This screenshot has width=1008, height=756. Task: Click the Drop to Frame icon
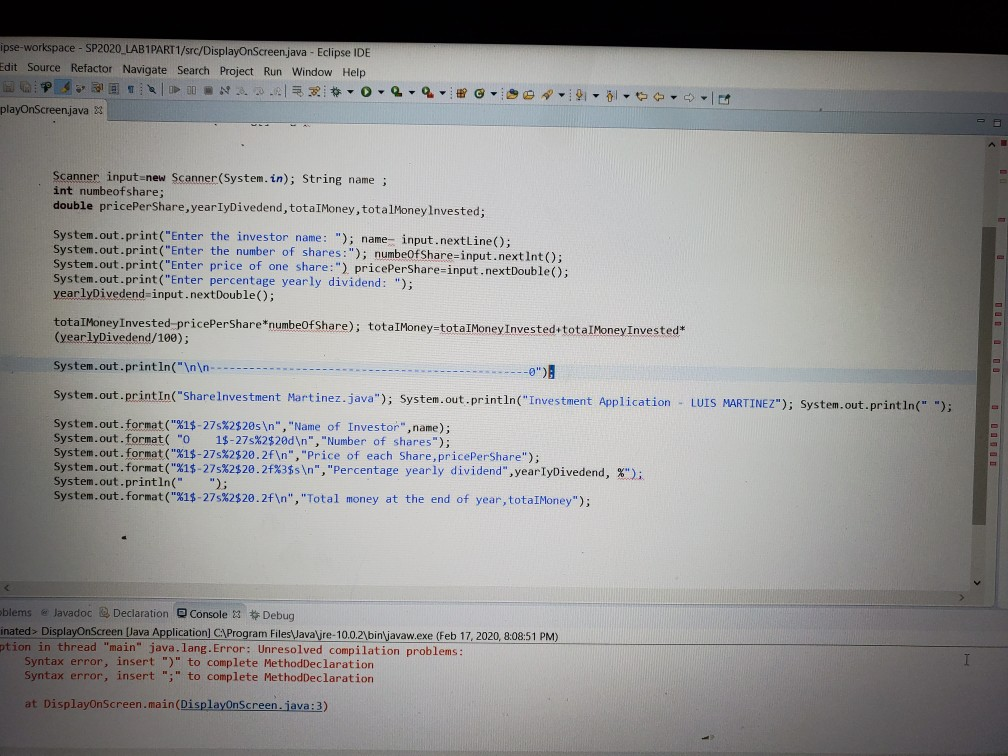(297, 91)
